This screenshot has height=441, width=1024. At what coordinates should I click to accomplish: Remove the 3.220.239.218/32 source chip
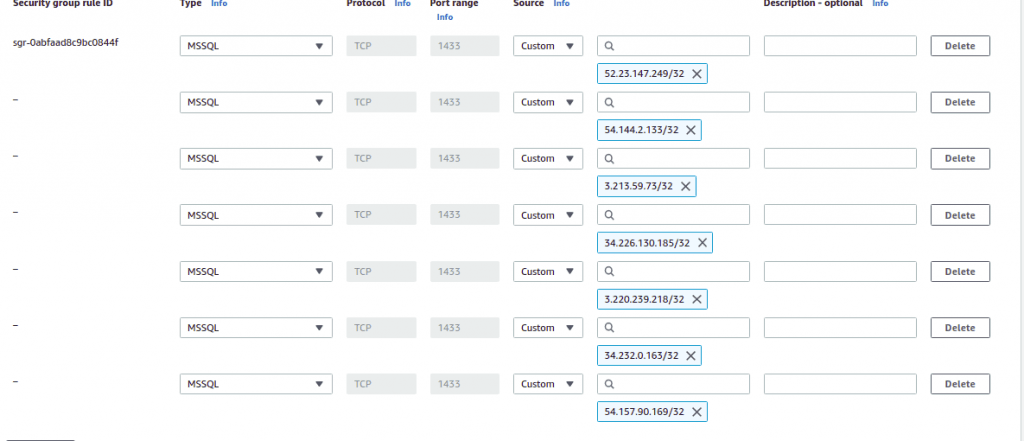pyautogui.click(x=696, y=299)
